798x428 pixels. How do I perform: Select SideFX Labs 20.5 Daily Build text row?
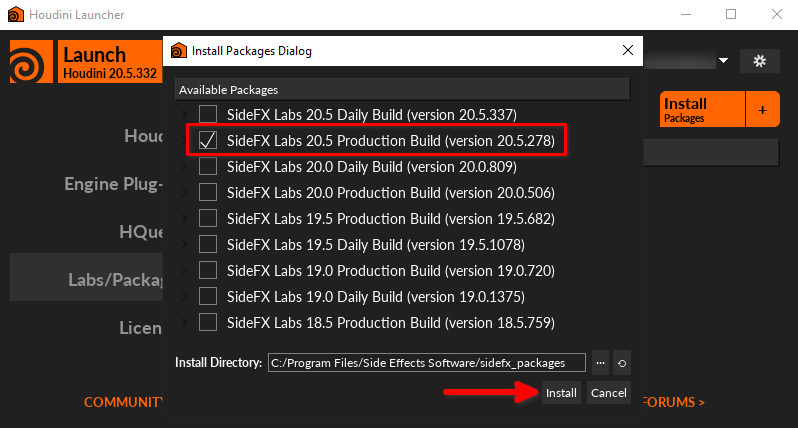372,114
